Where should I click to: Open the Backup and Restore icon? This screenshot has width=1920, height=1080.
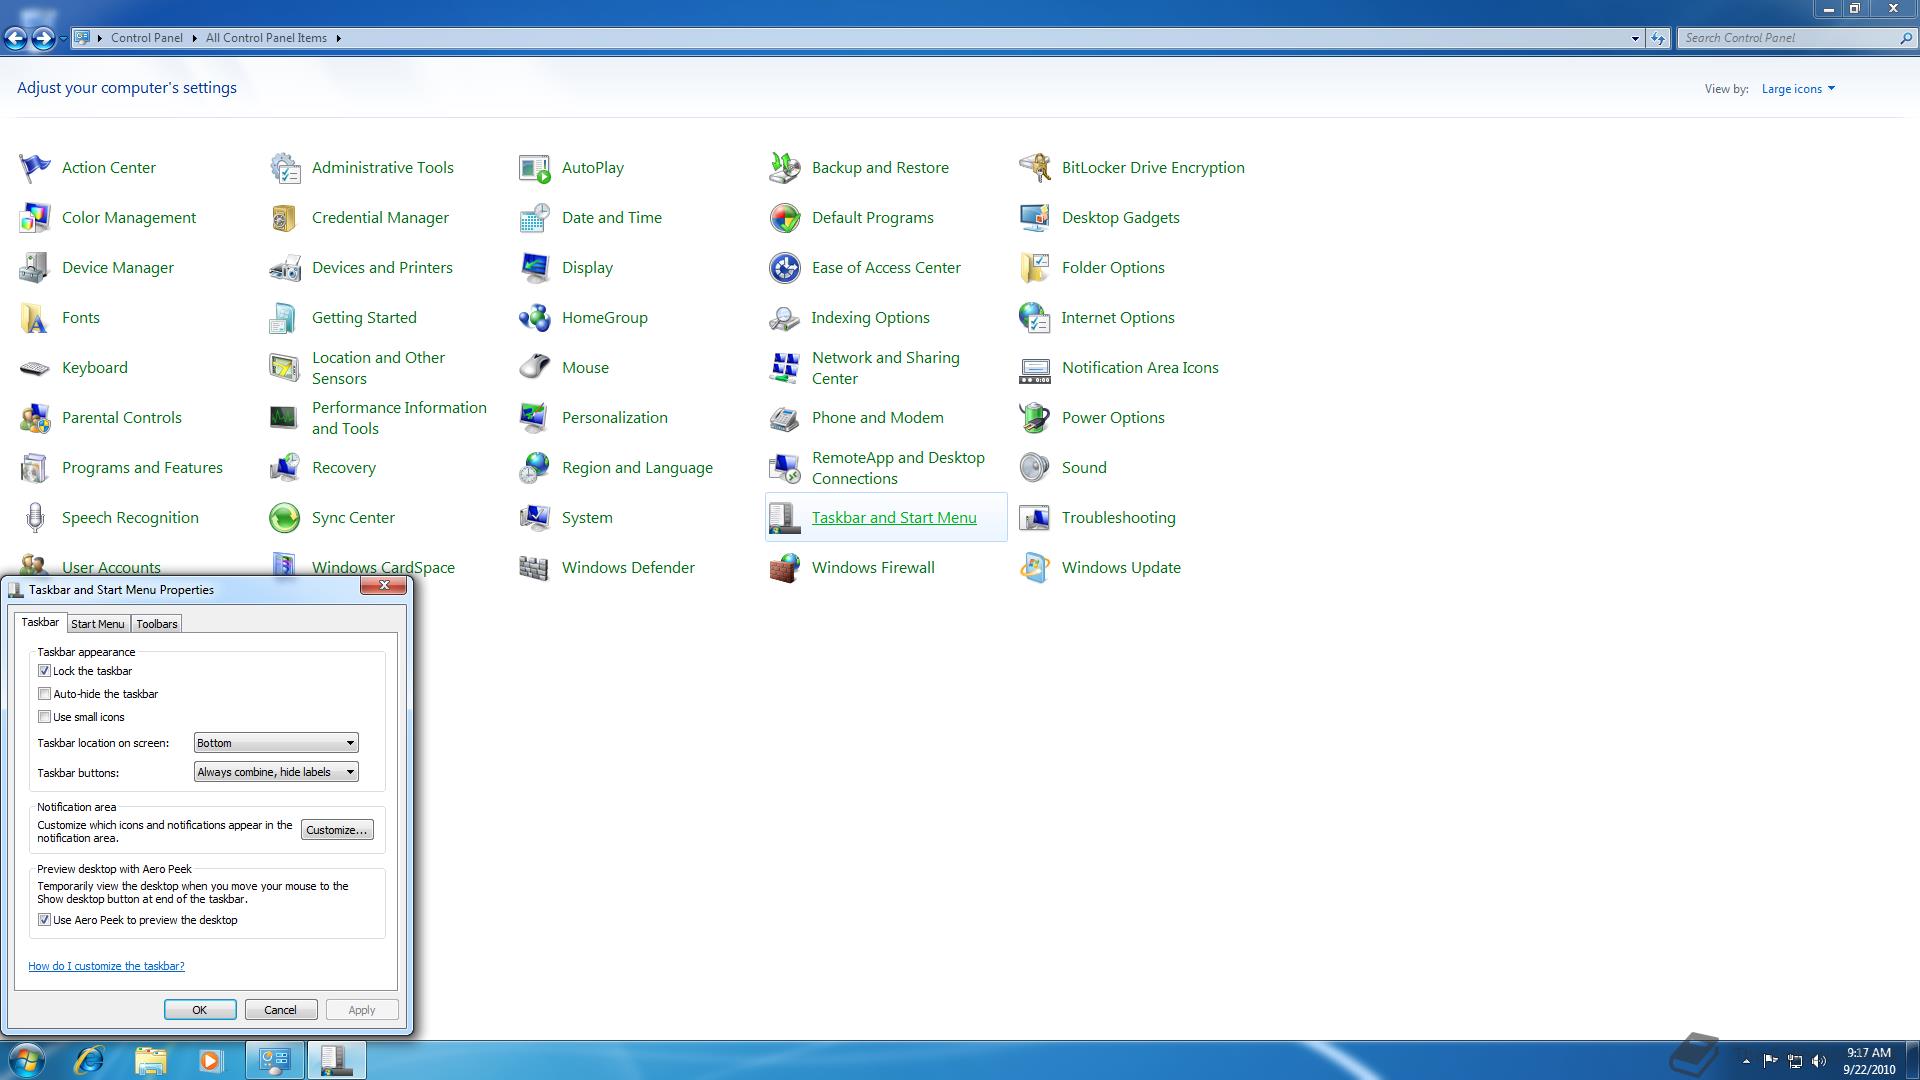pos(785,168)
